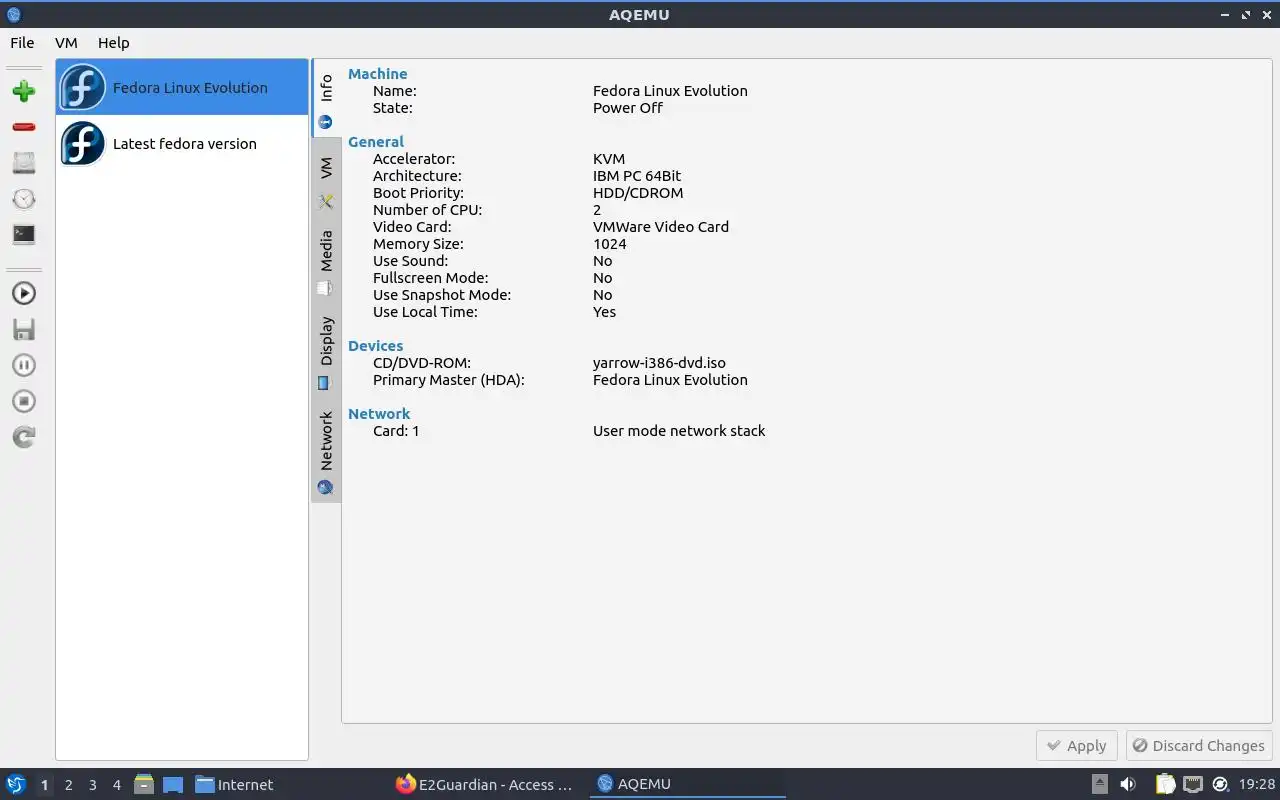Switch to workspace 1 in the taskbar

tap(44, 785)
